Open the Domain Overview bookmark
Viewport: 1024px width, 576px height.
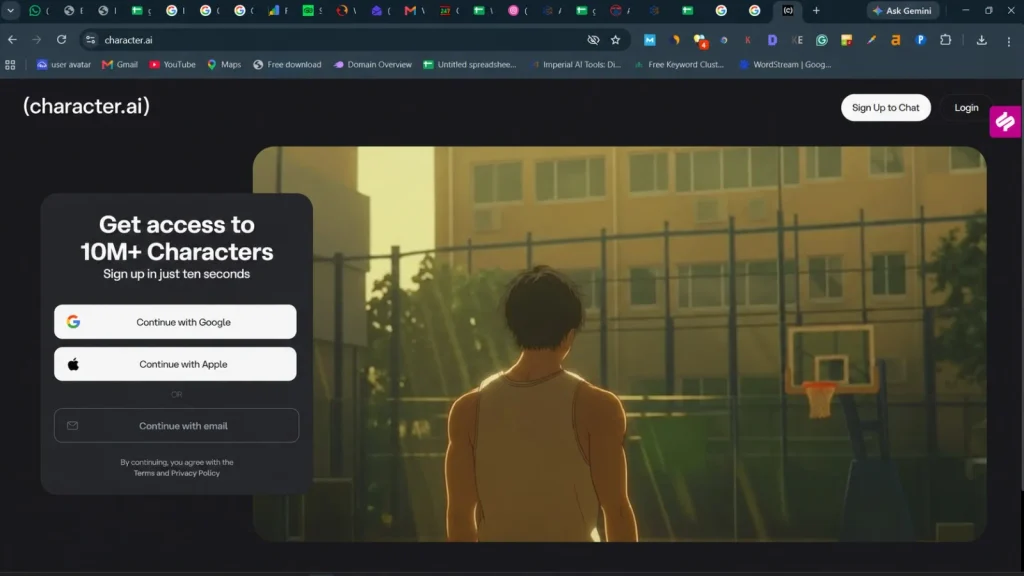pos(373,65)
